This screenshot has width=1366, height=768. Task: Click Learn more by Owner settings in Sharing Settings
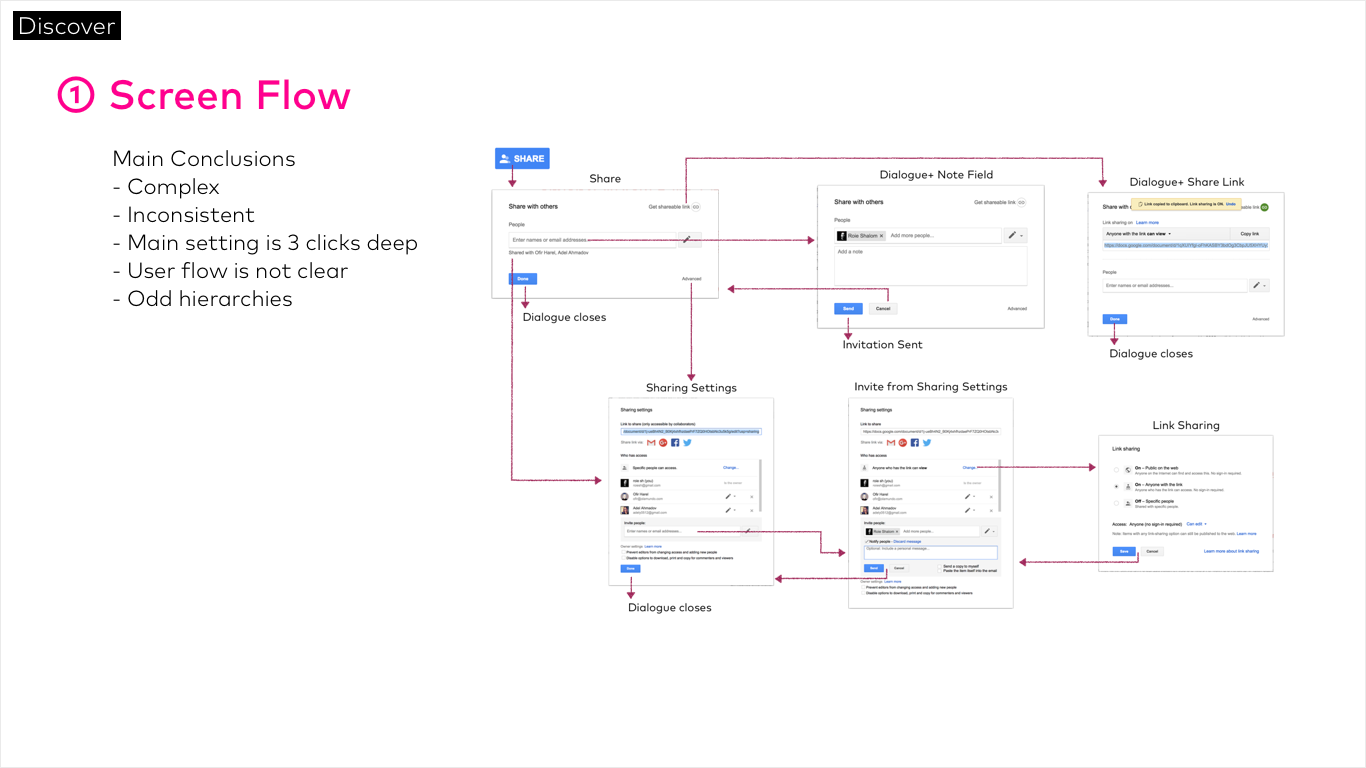[653, 547]
